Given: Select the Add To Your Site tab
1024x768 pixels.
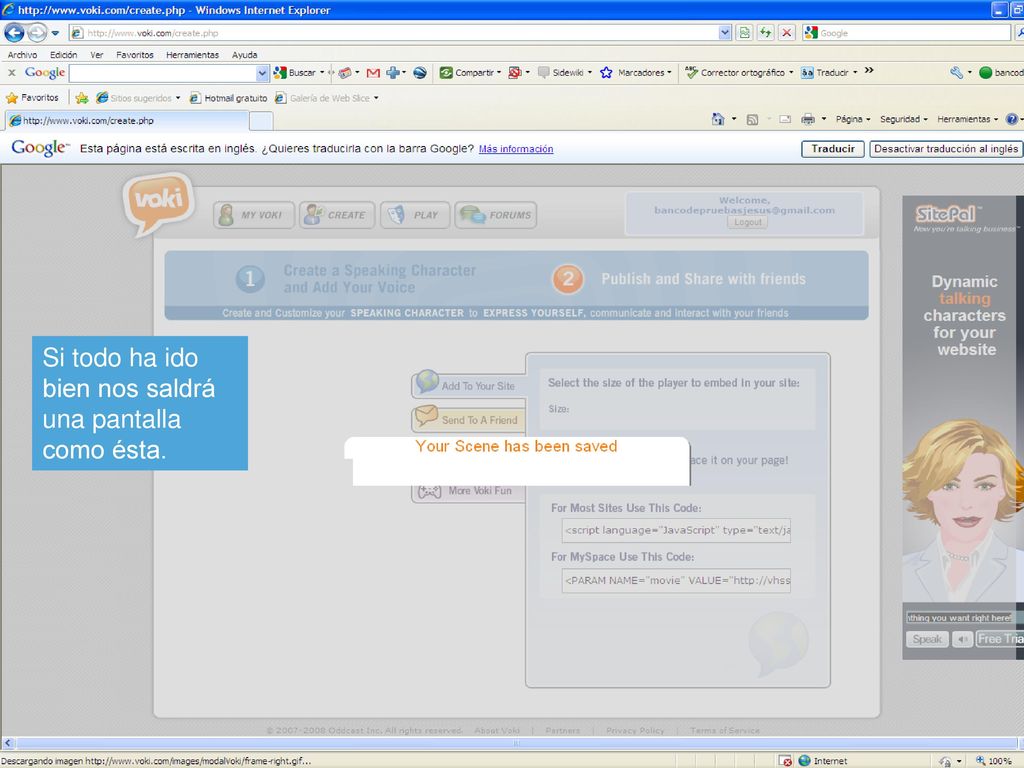Looking at the screenshot, I should (x=468, y=385).
